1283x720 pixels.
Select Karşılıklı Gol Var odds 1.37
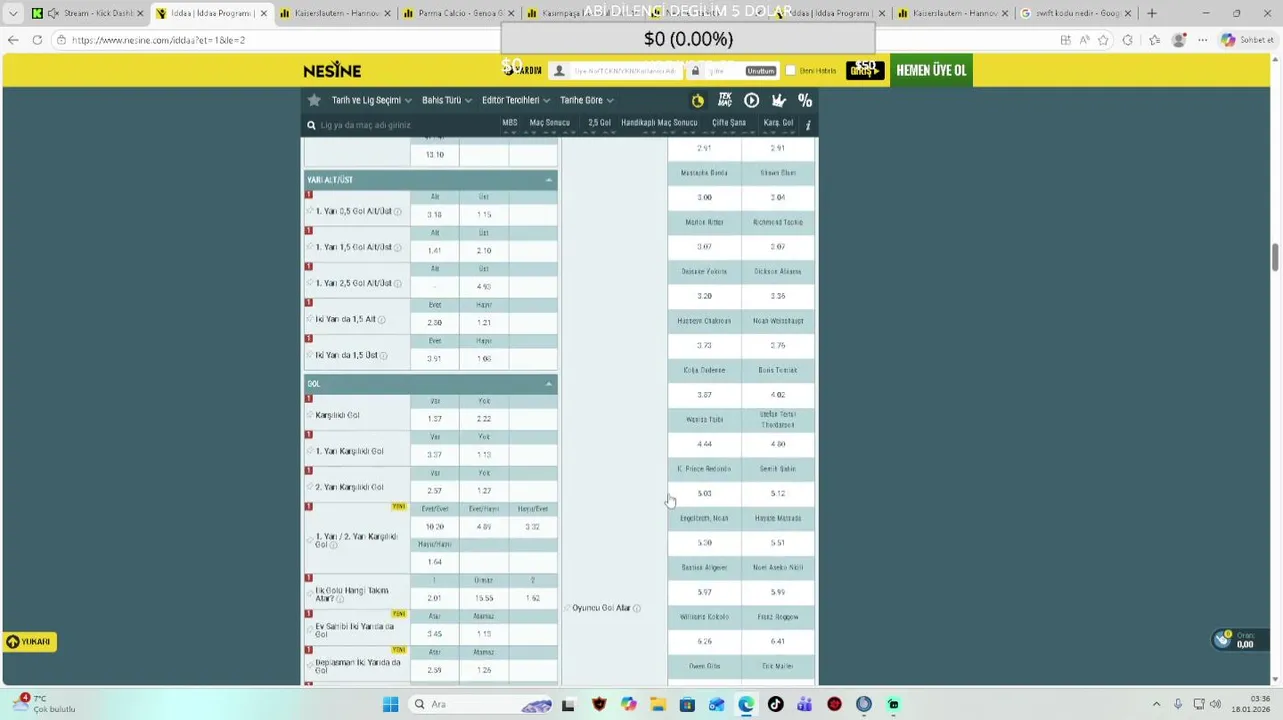pyautogui.click(x=434, y=419)
